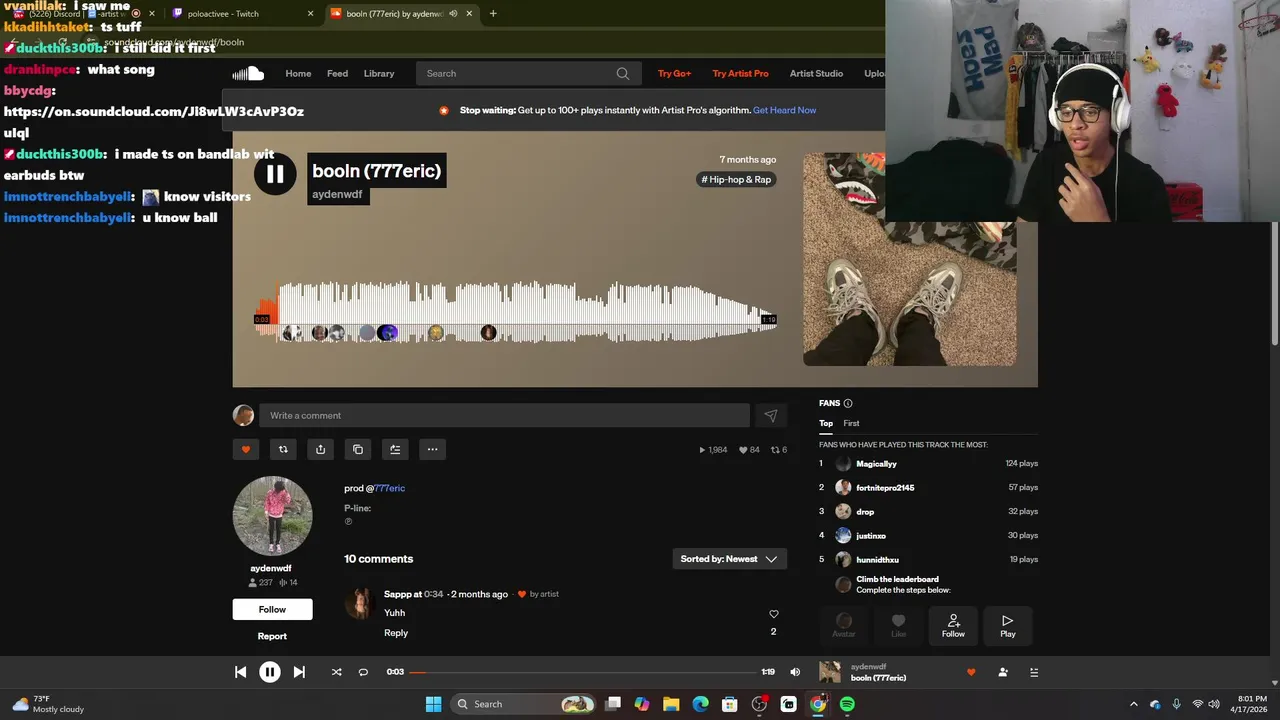Click the leaderboard Follow step button

pos(953,626)
